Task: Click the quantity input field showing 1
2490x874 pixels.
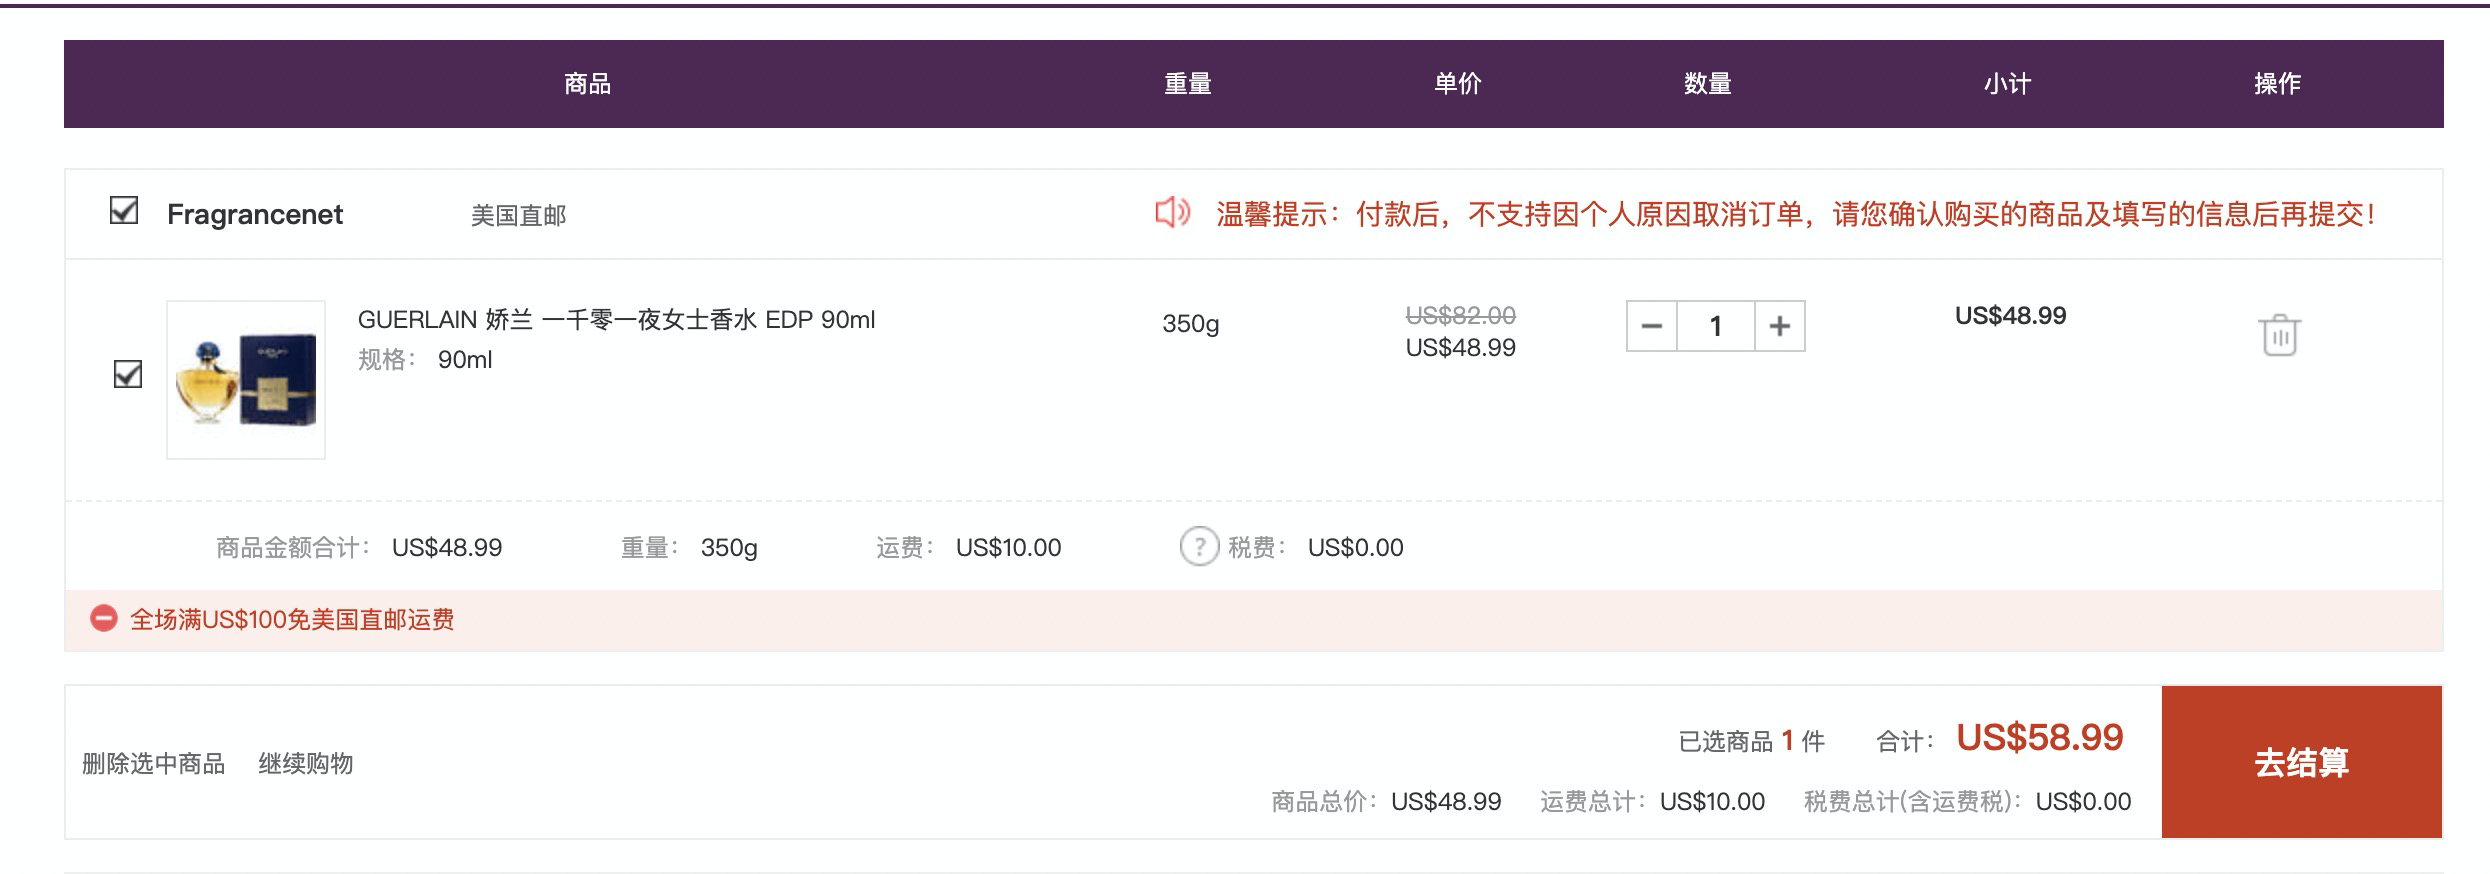Action: [1716, 326]
